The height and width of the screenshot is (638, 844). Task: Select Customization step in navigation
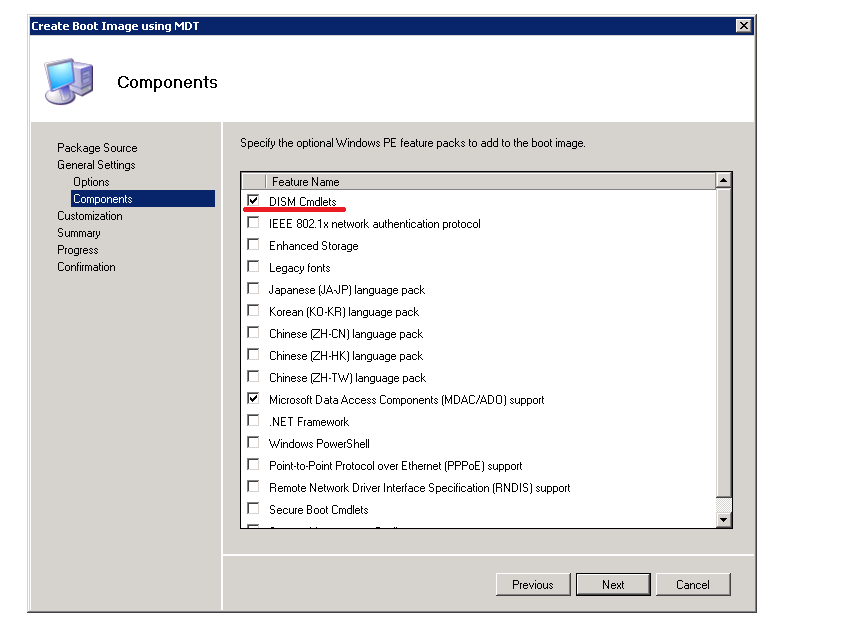tap(90, 216)
